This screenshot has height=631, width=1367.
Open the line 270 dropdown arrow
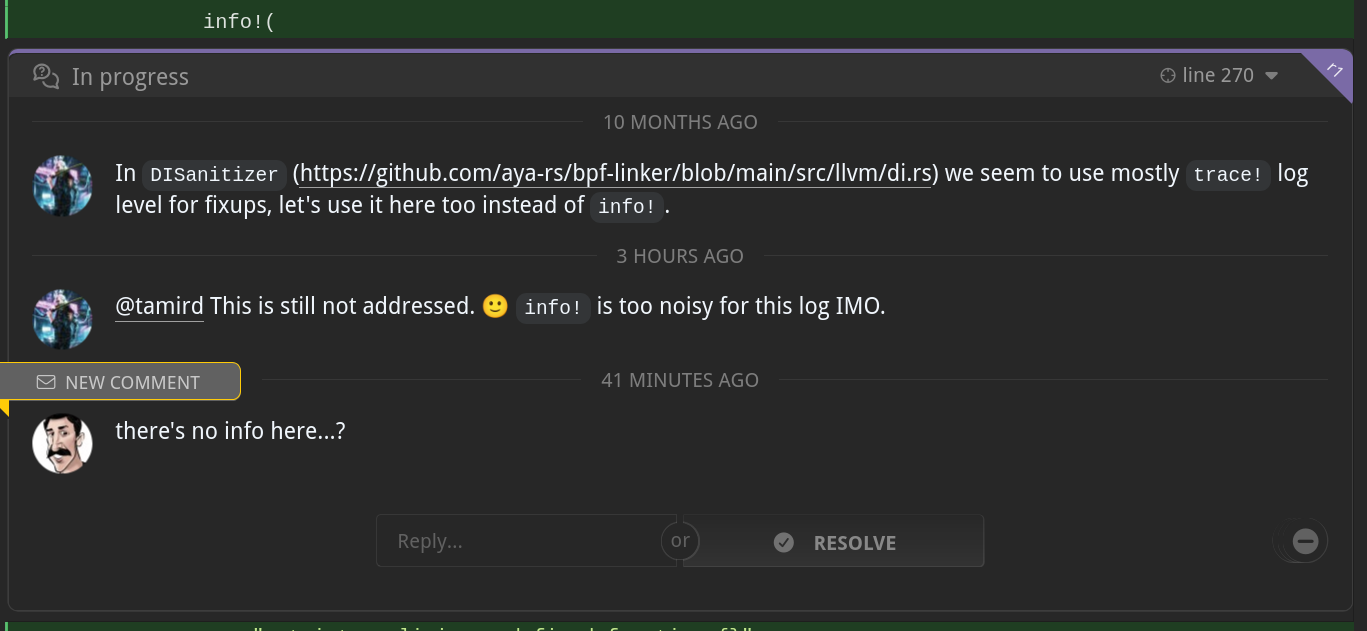coord(1272,76)
